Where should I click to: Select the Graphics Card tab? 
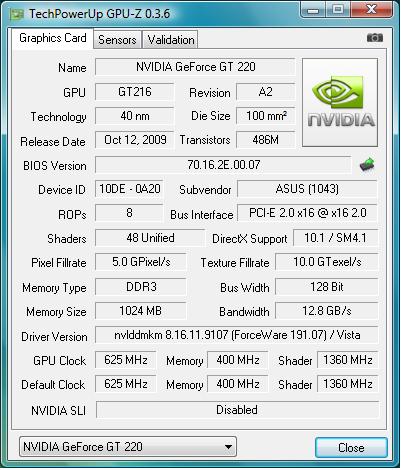pos(53,38)
